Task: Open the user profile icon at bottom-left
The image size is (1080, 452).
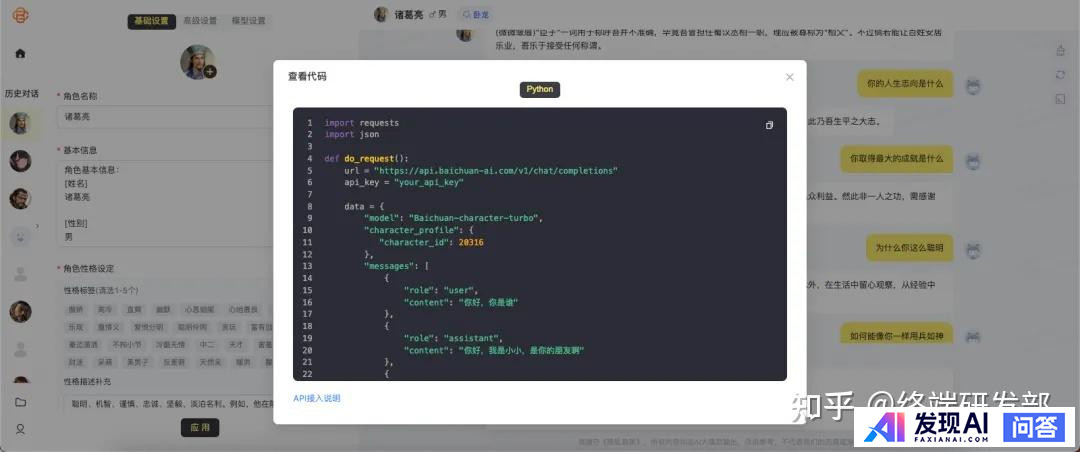Action: (x=20, y=429)
